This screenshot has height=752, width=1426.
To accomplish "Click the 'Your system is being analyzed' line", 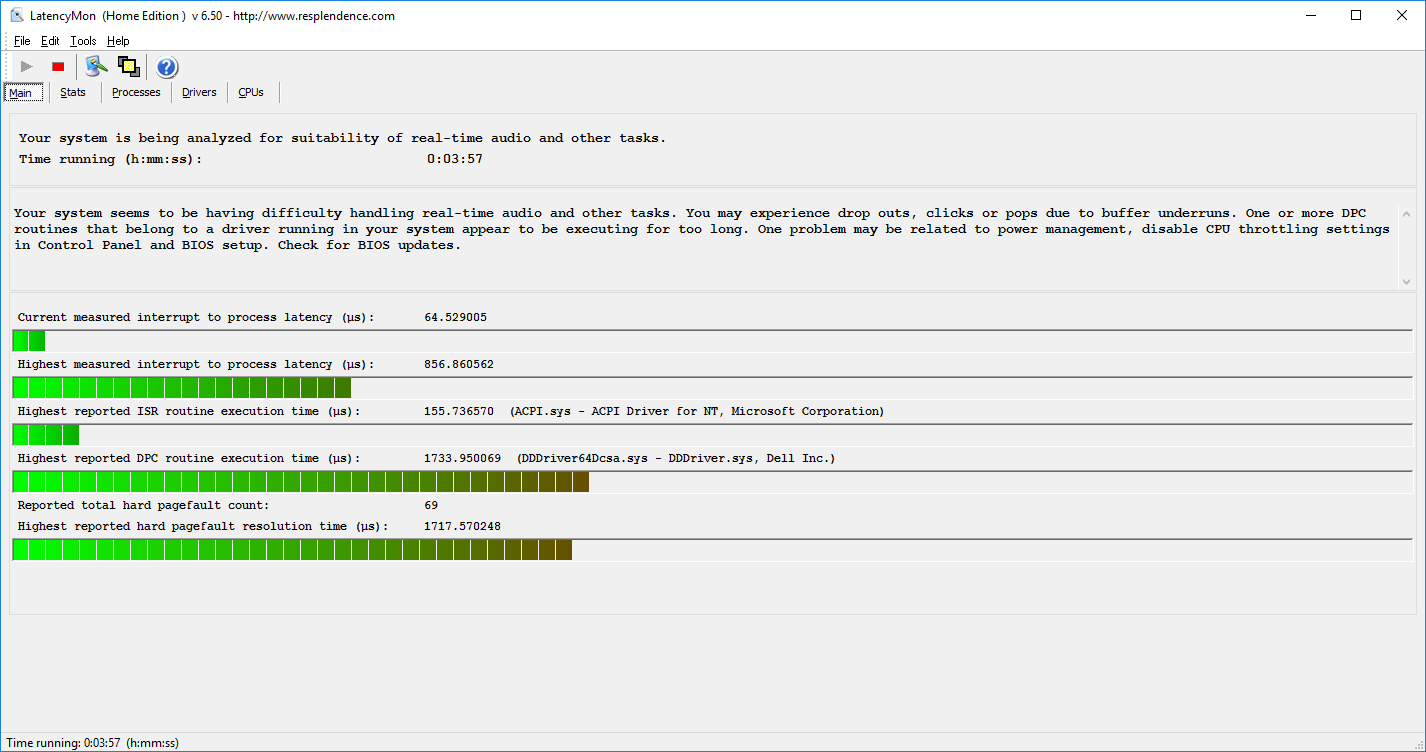I will click(x=342, y=138).
